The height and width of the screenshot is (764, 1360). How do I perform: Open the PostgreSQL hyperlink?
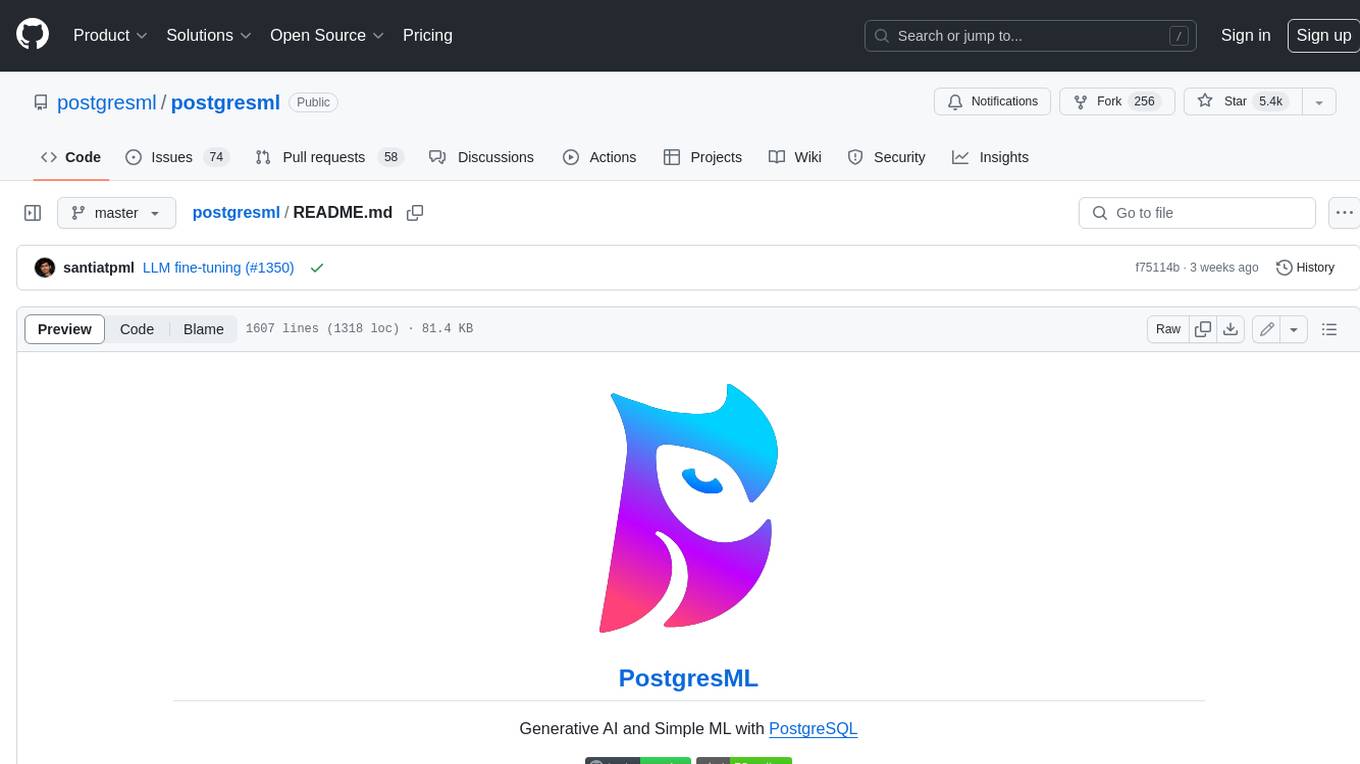coord(813,729)
